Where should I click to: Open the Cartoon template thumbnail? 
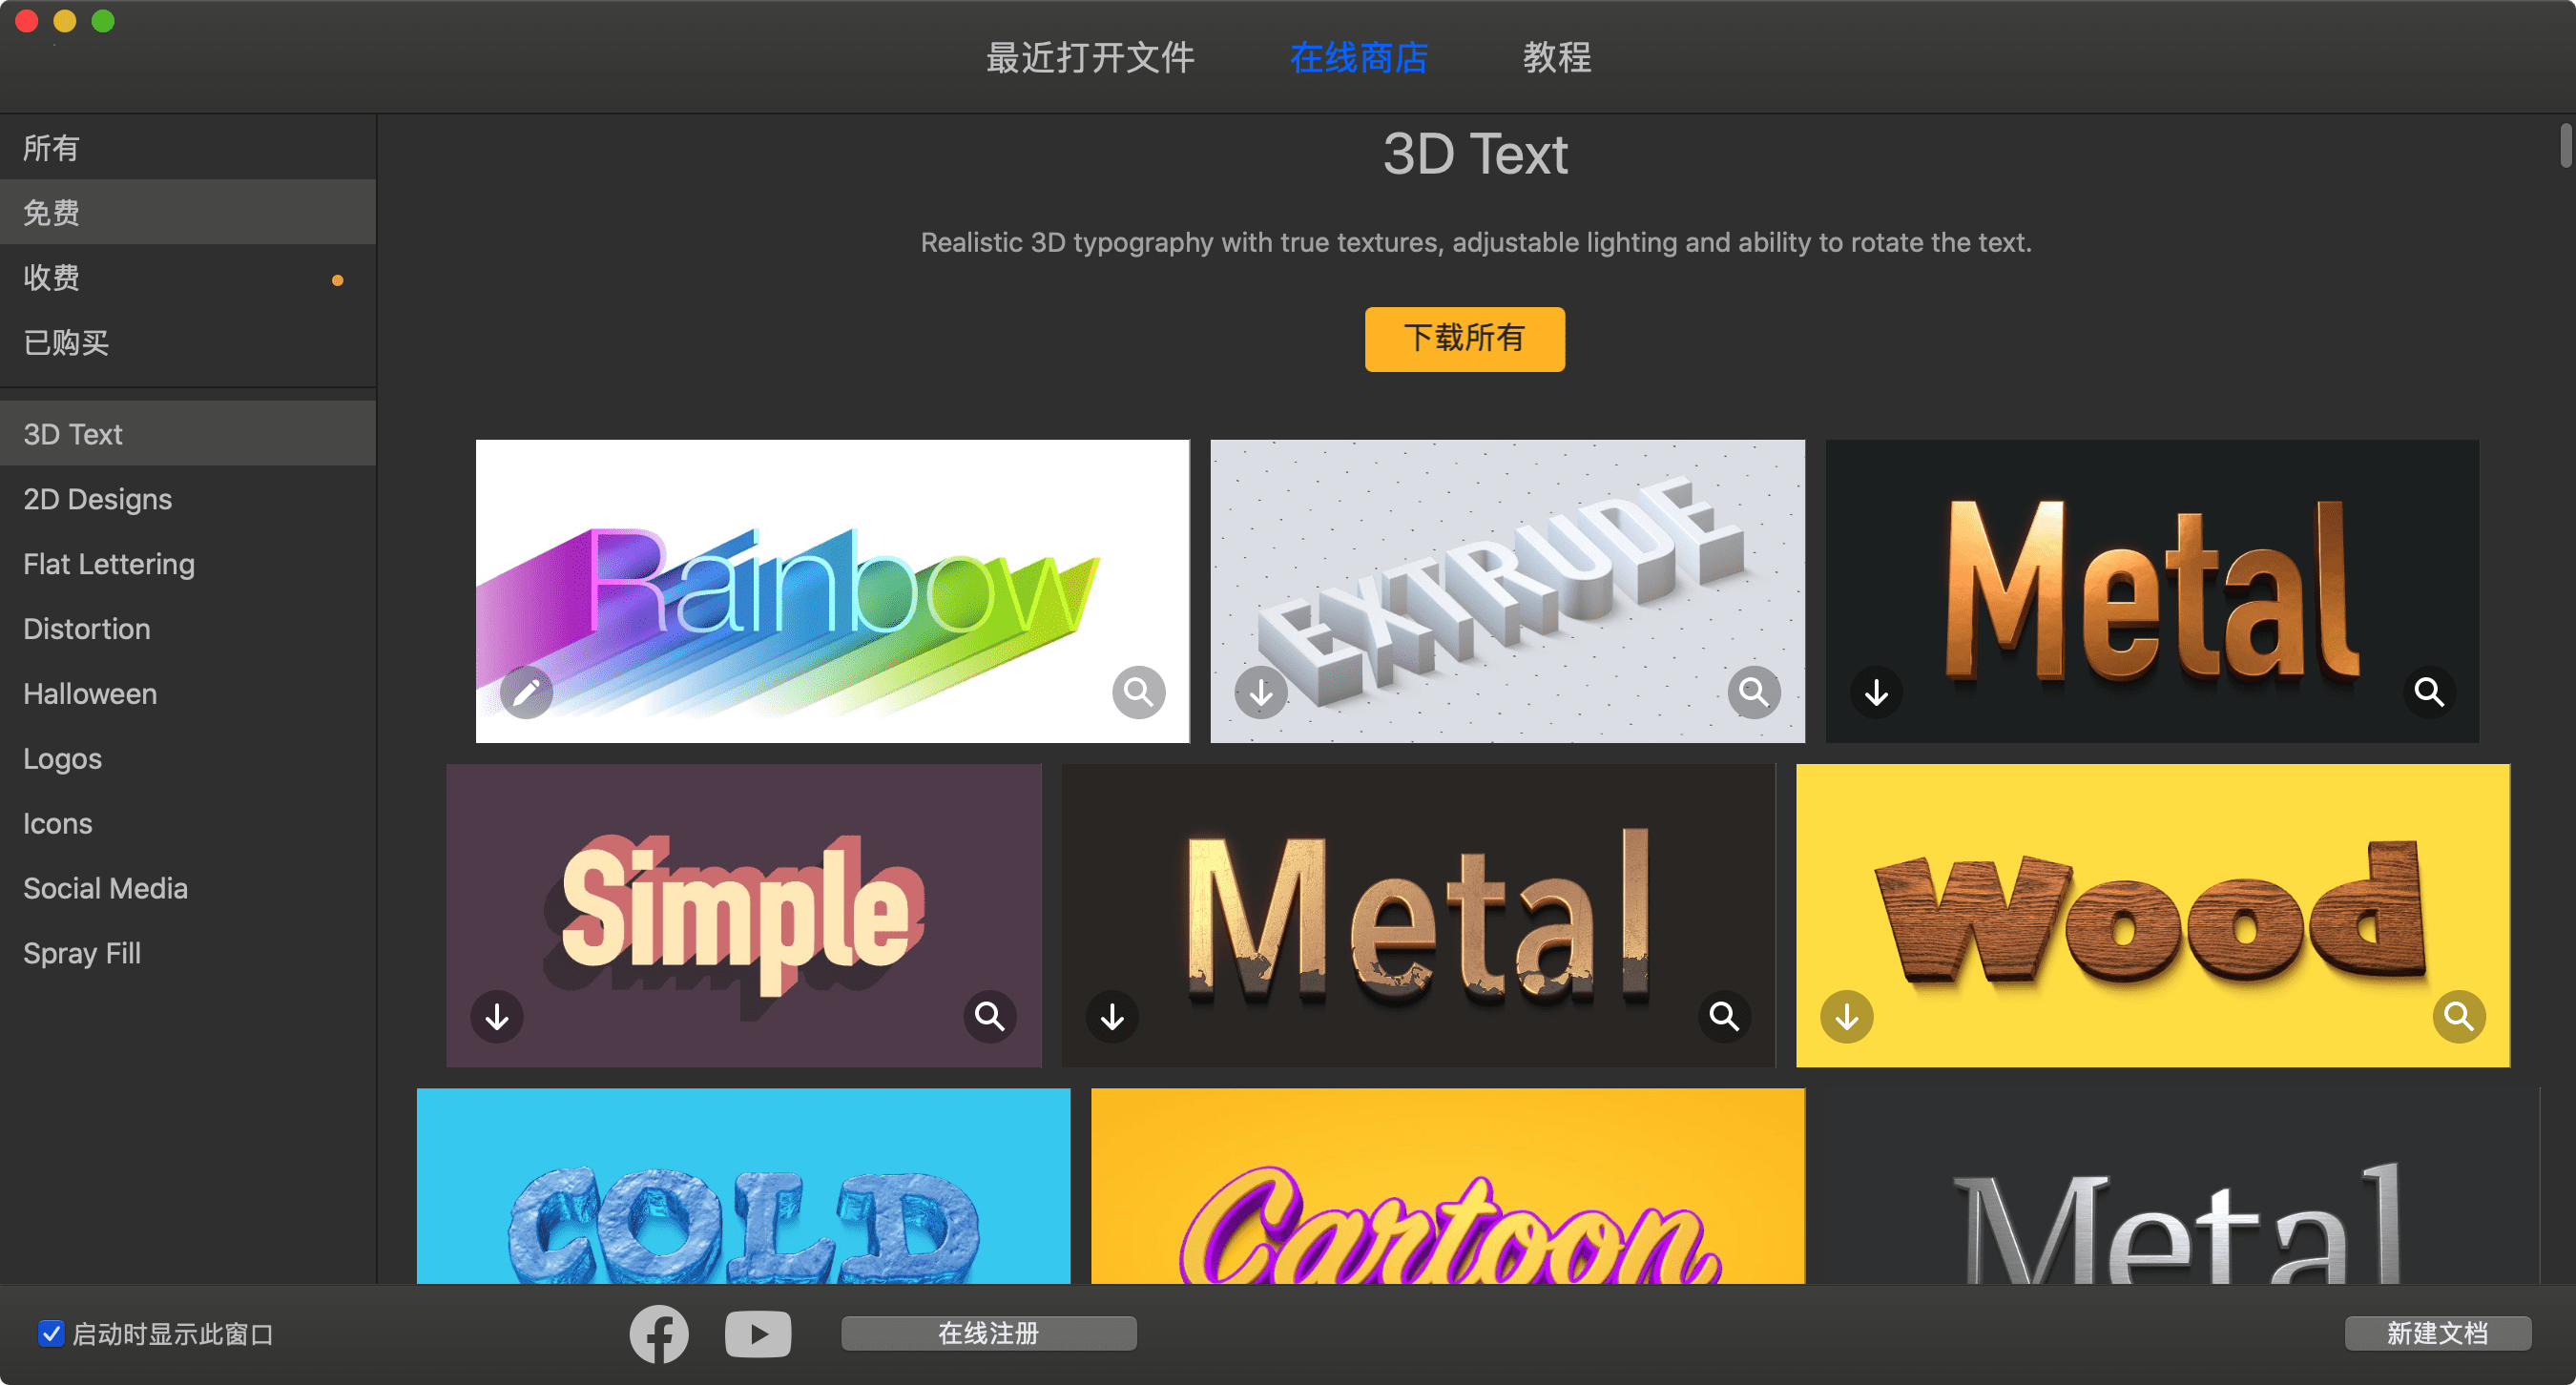tap(1447, 1186)
